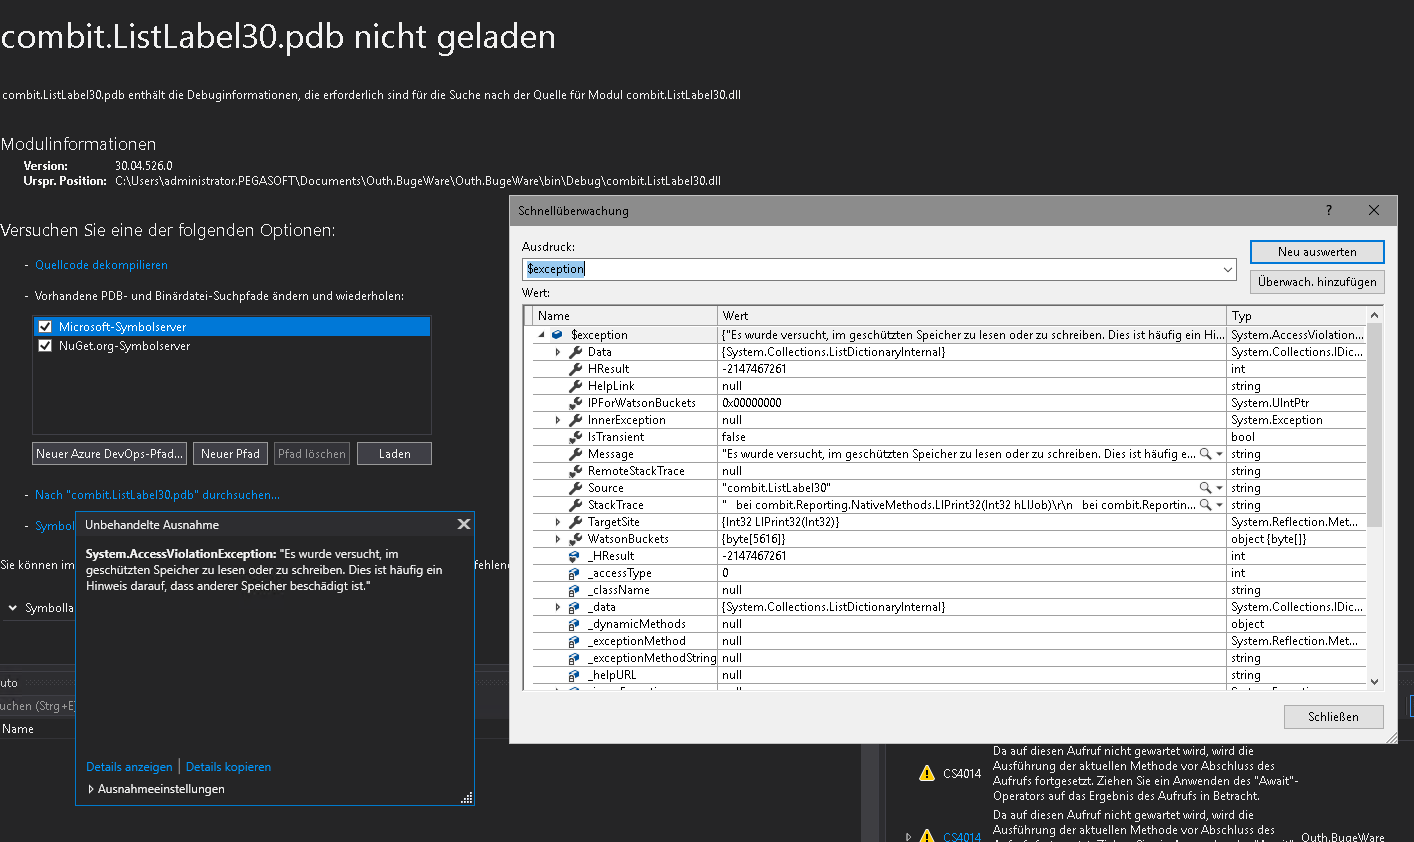The width and height of the screenshot is (1414, 842).
Task: Click the field icon beside _exceptionMethodString
Action: [574, 658]
